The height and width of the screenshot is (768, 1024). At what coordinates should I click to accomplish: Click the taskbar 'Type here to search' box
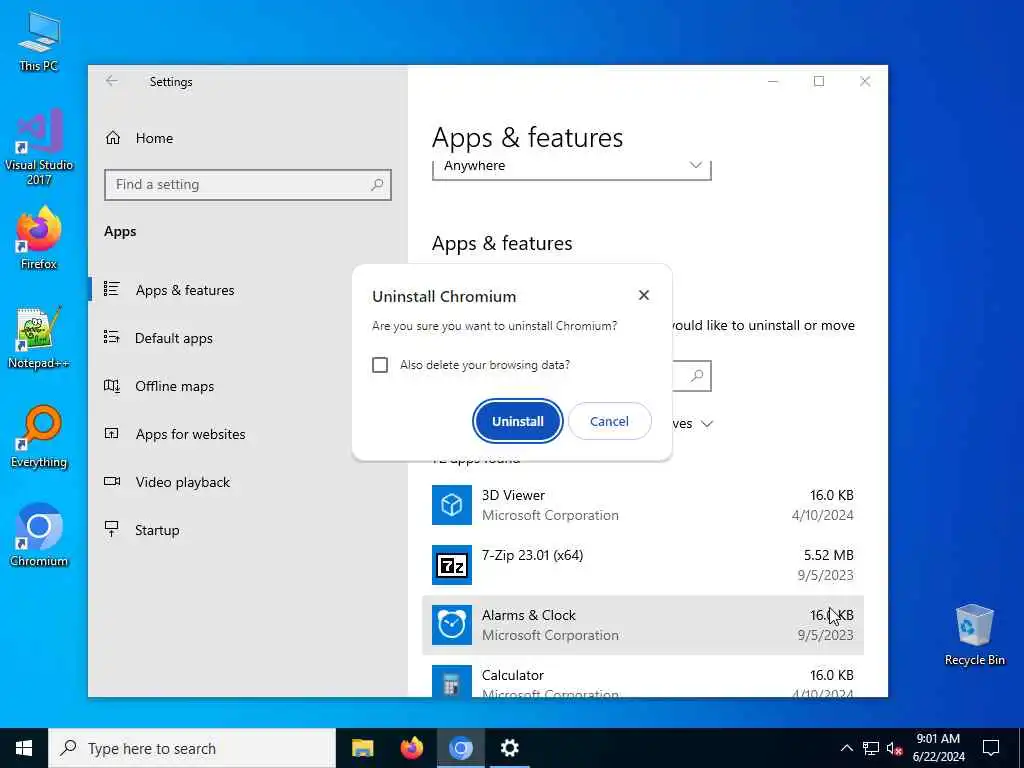click(x=191, y=748)
